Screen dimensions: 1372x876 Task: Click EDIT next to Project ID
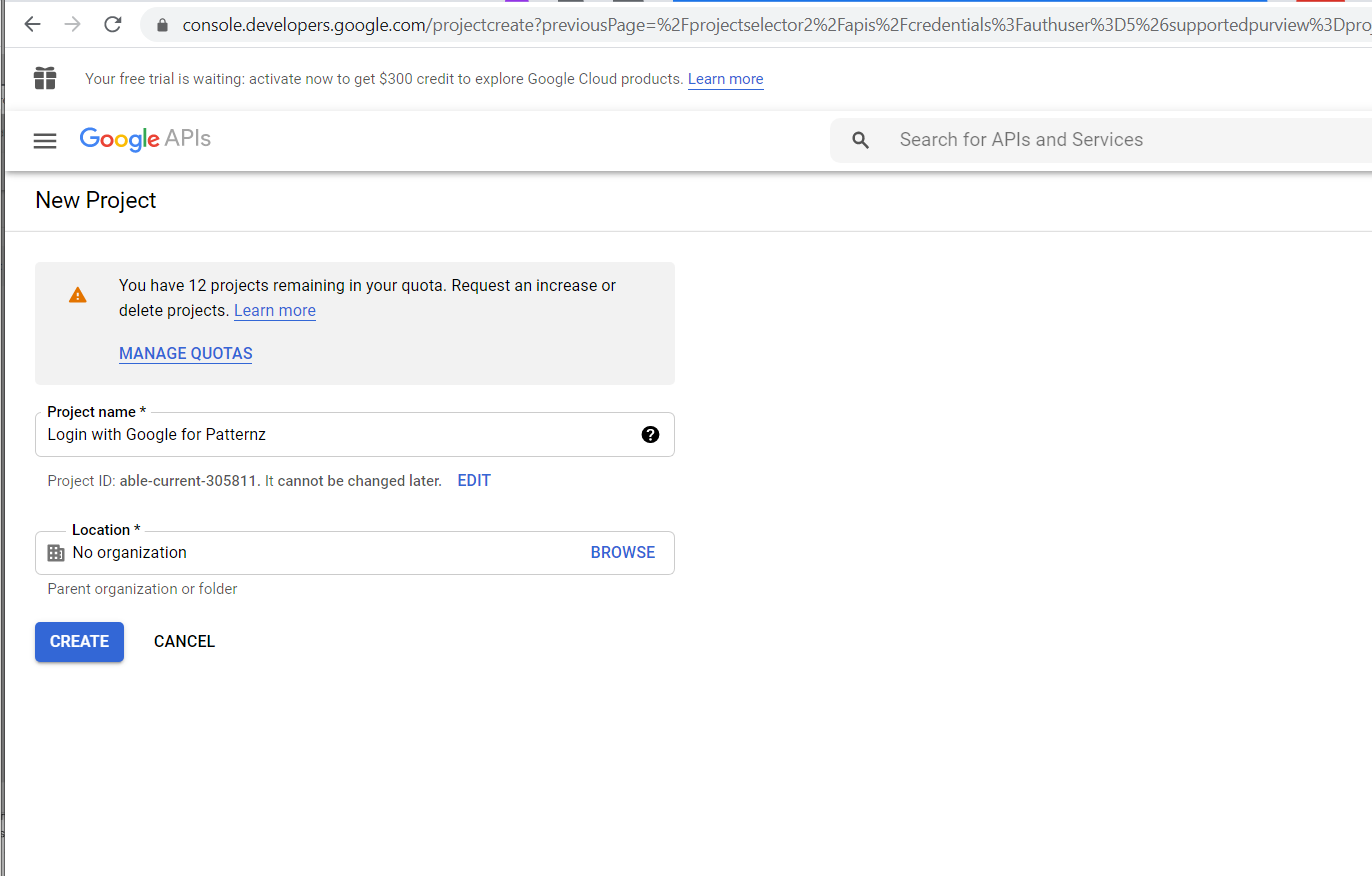point(474,481)
